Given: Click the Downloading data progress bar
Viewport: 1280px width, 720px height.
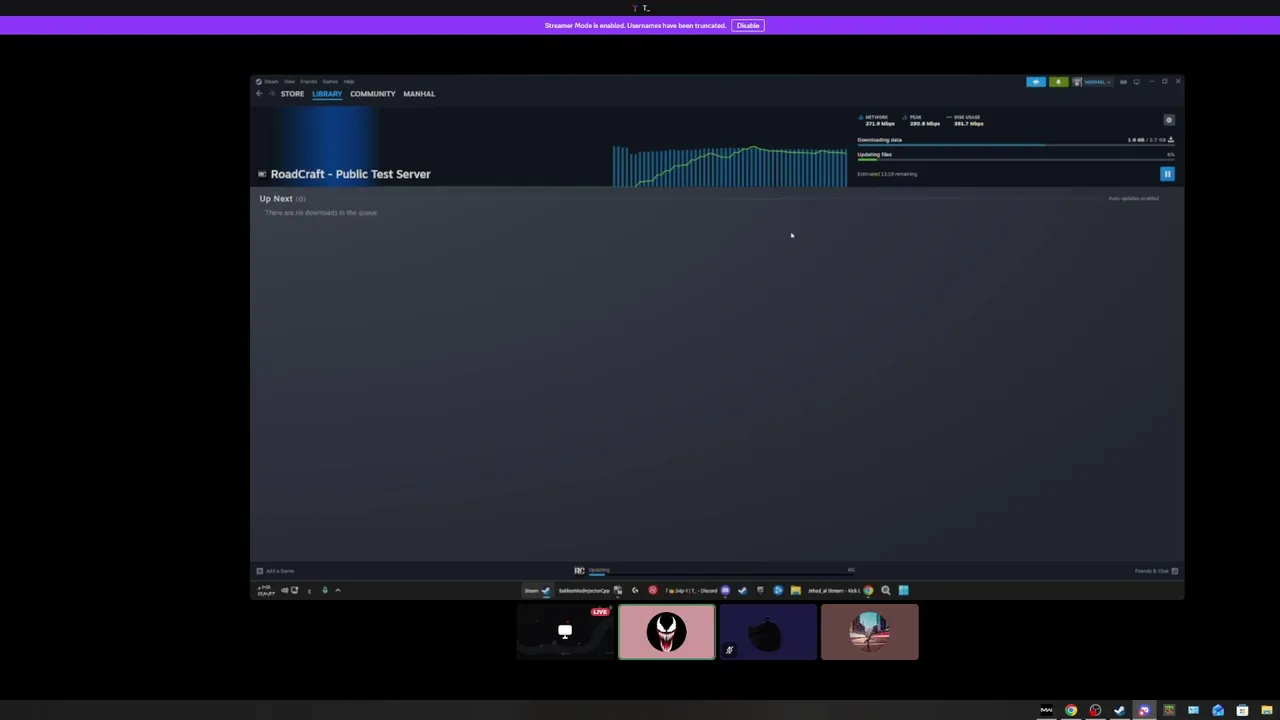Looking at the screenshot, I should (x=1016, y=145).
